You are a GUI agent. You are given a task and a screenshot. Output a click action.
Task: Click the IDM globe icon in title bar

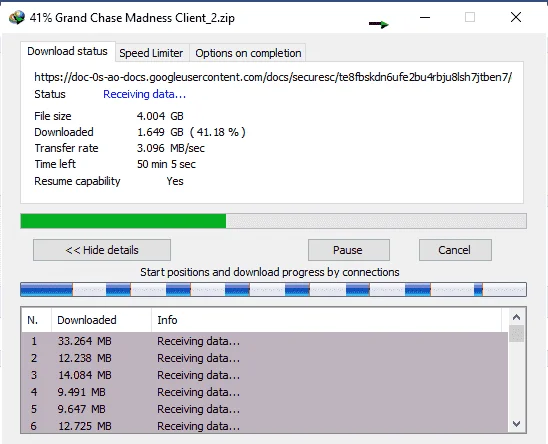[x=17, y=17]
